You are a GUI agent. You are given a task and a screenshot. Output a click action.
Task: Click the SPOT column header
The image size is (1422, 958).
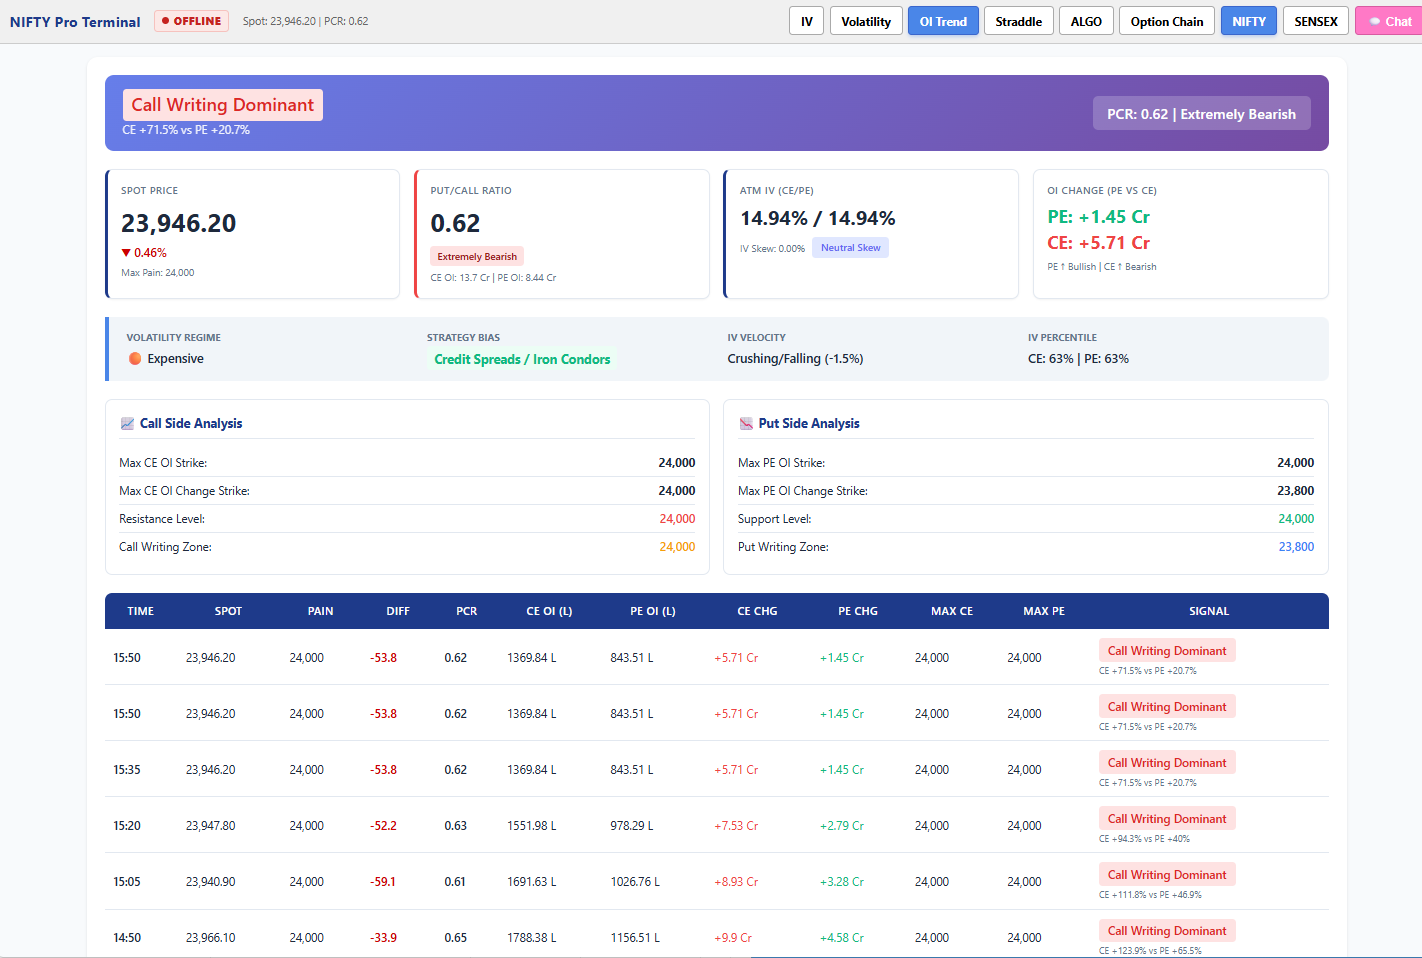pos(228,611)
